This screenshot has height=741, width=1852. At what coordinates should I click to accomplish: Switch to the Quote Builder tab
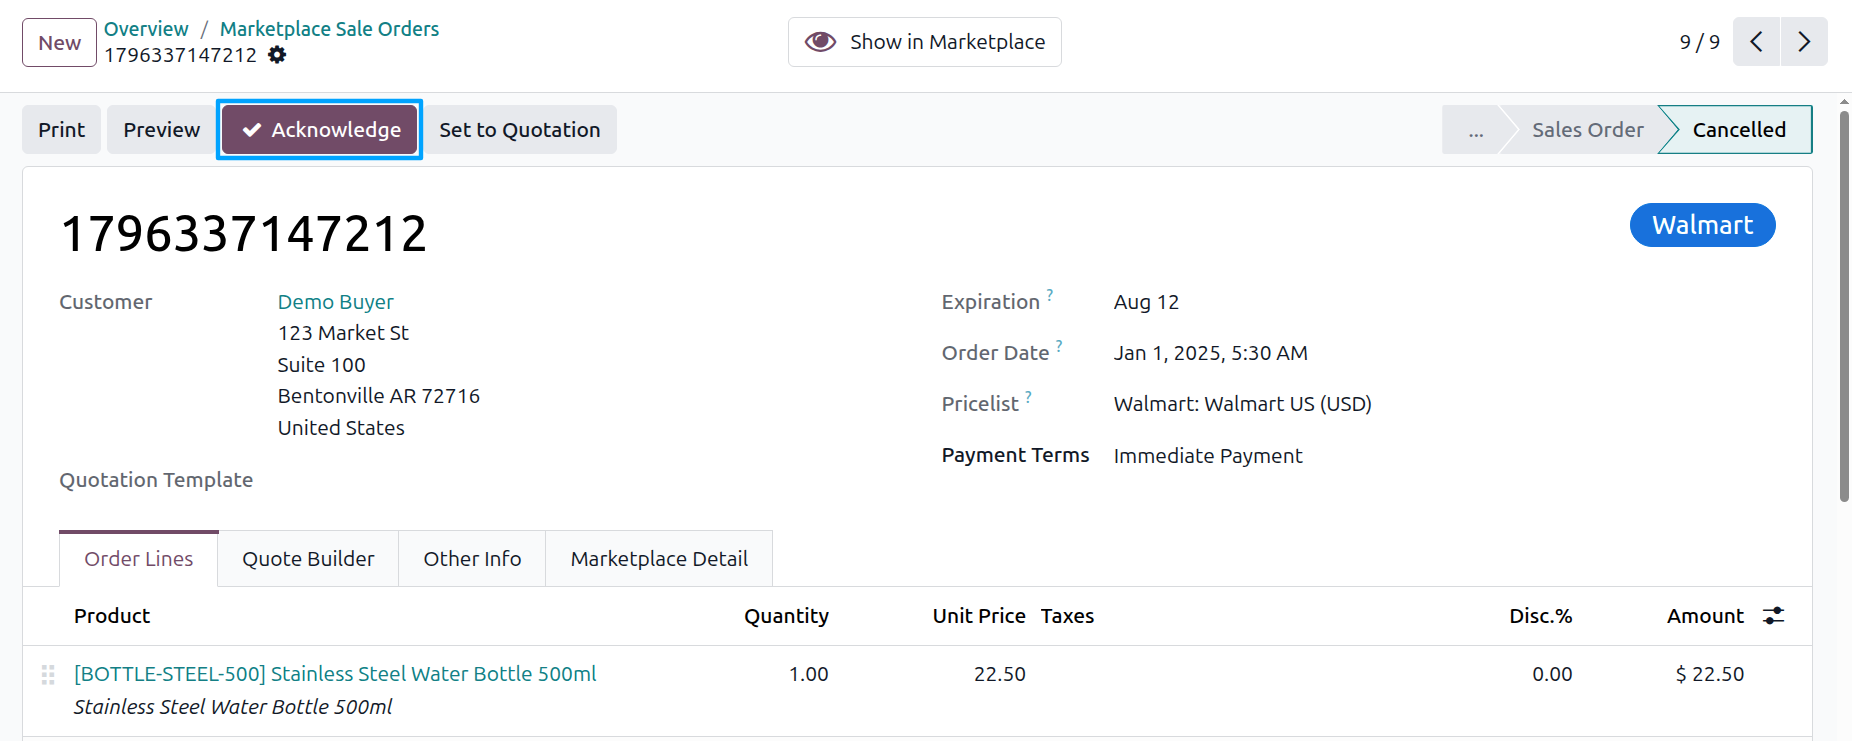(308, 559)
